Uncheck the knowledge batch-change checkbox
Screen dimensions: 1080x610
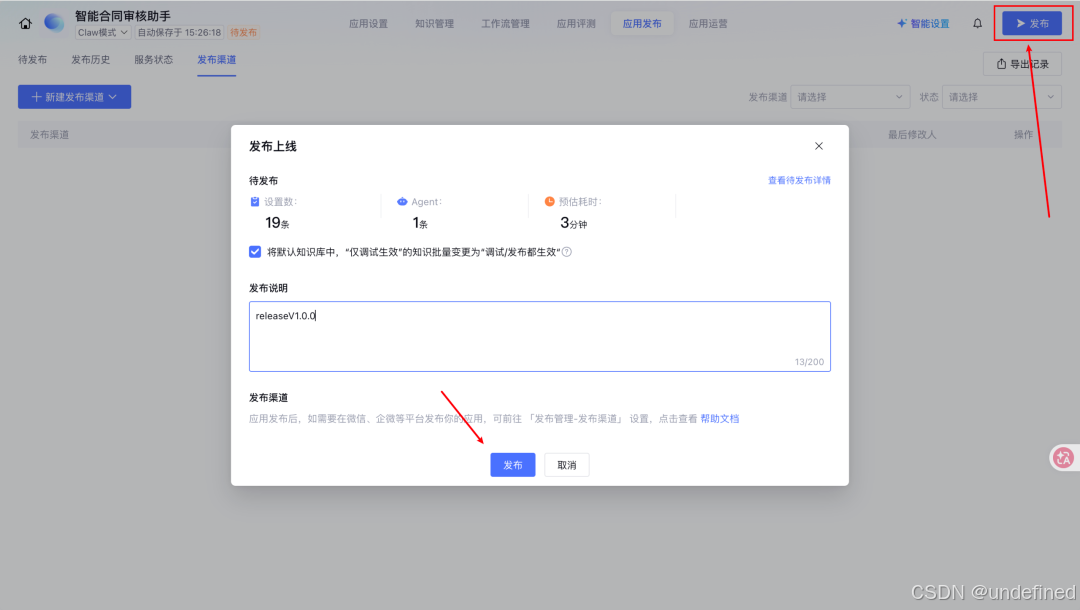[255, 252]
